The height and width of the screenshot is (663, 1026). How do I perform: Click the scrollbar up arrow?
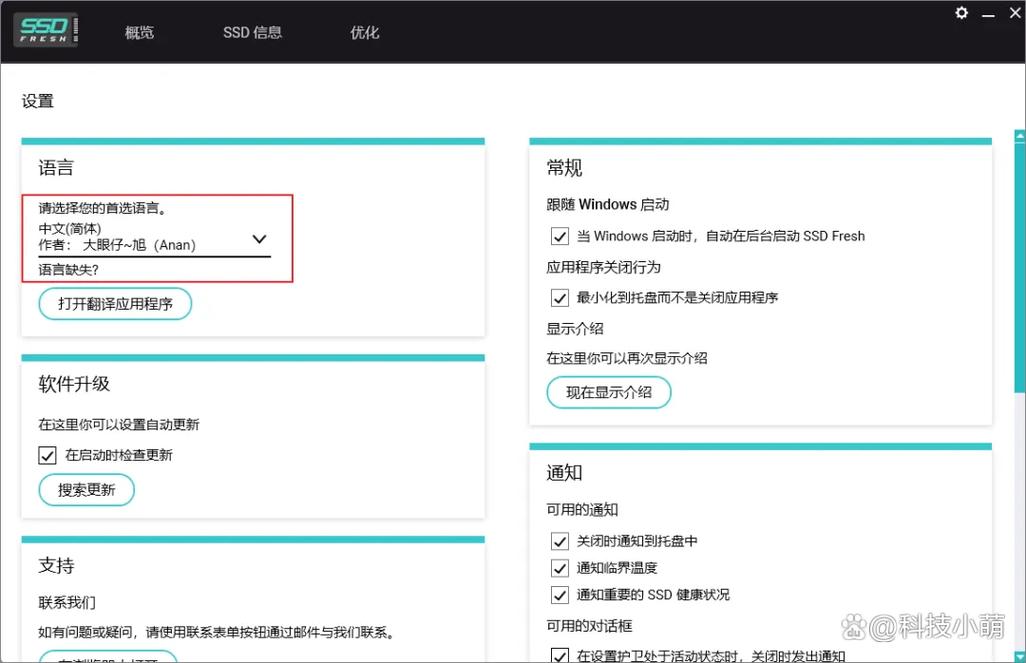pos(1019,135)
